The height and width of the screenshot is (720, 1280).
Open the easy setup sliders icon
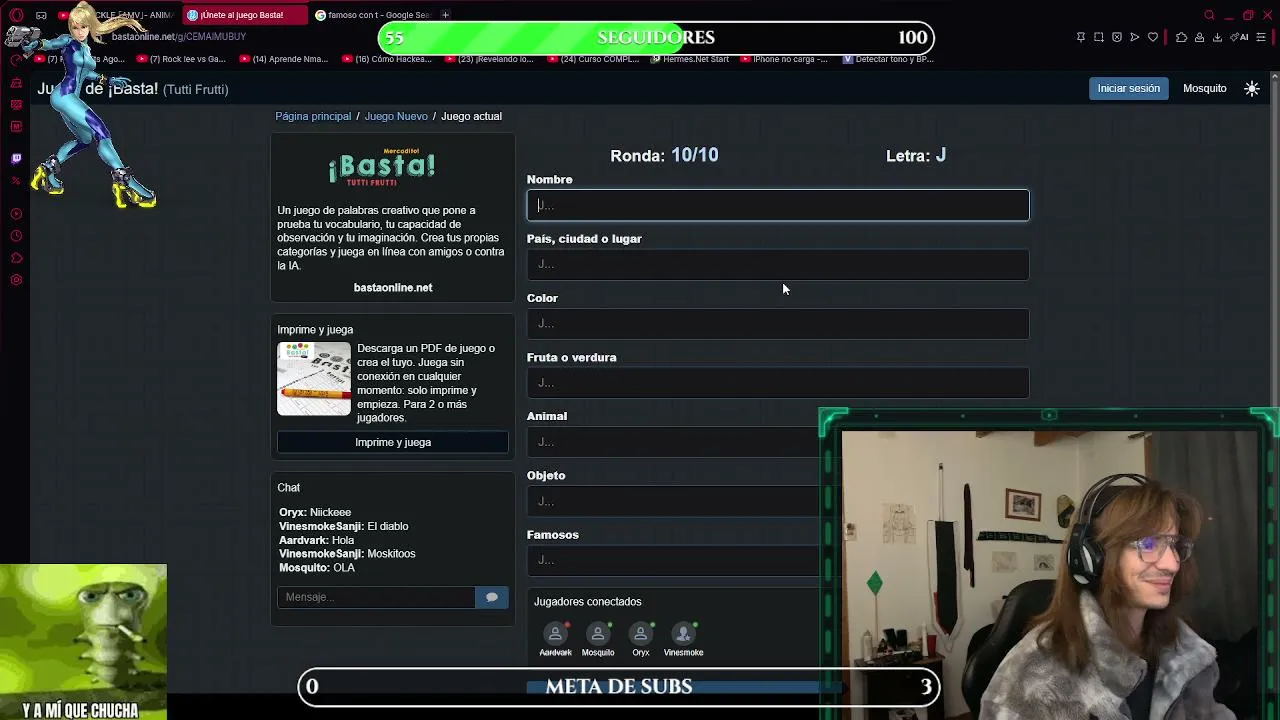click(1261, 37)
